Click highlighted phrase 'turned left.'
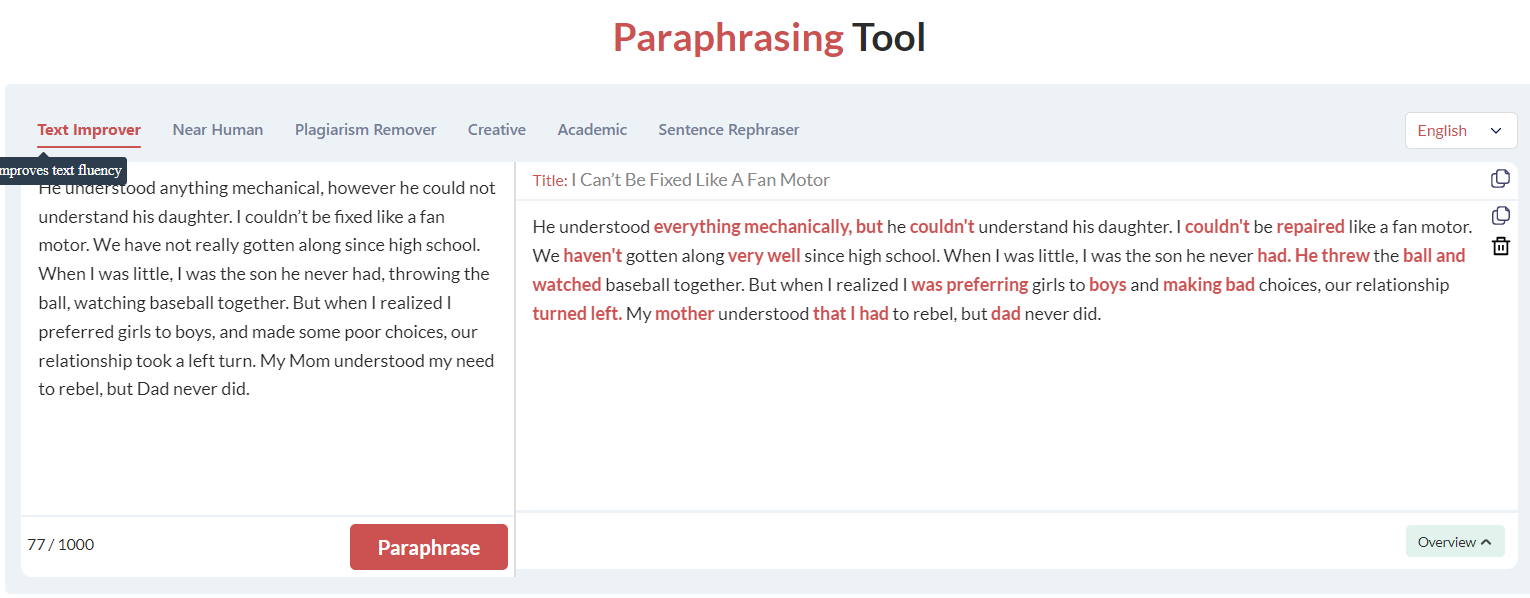 [577, 314]
